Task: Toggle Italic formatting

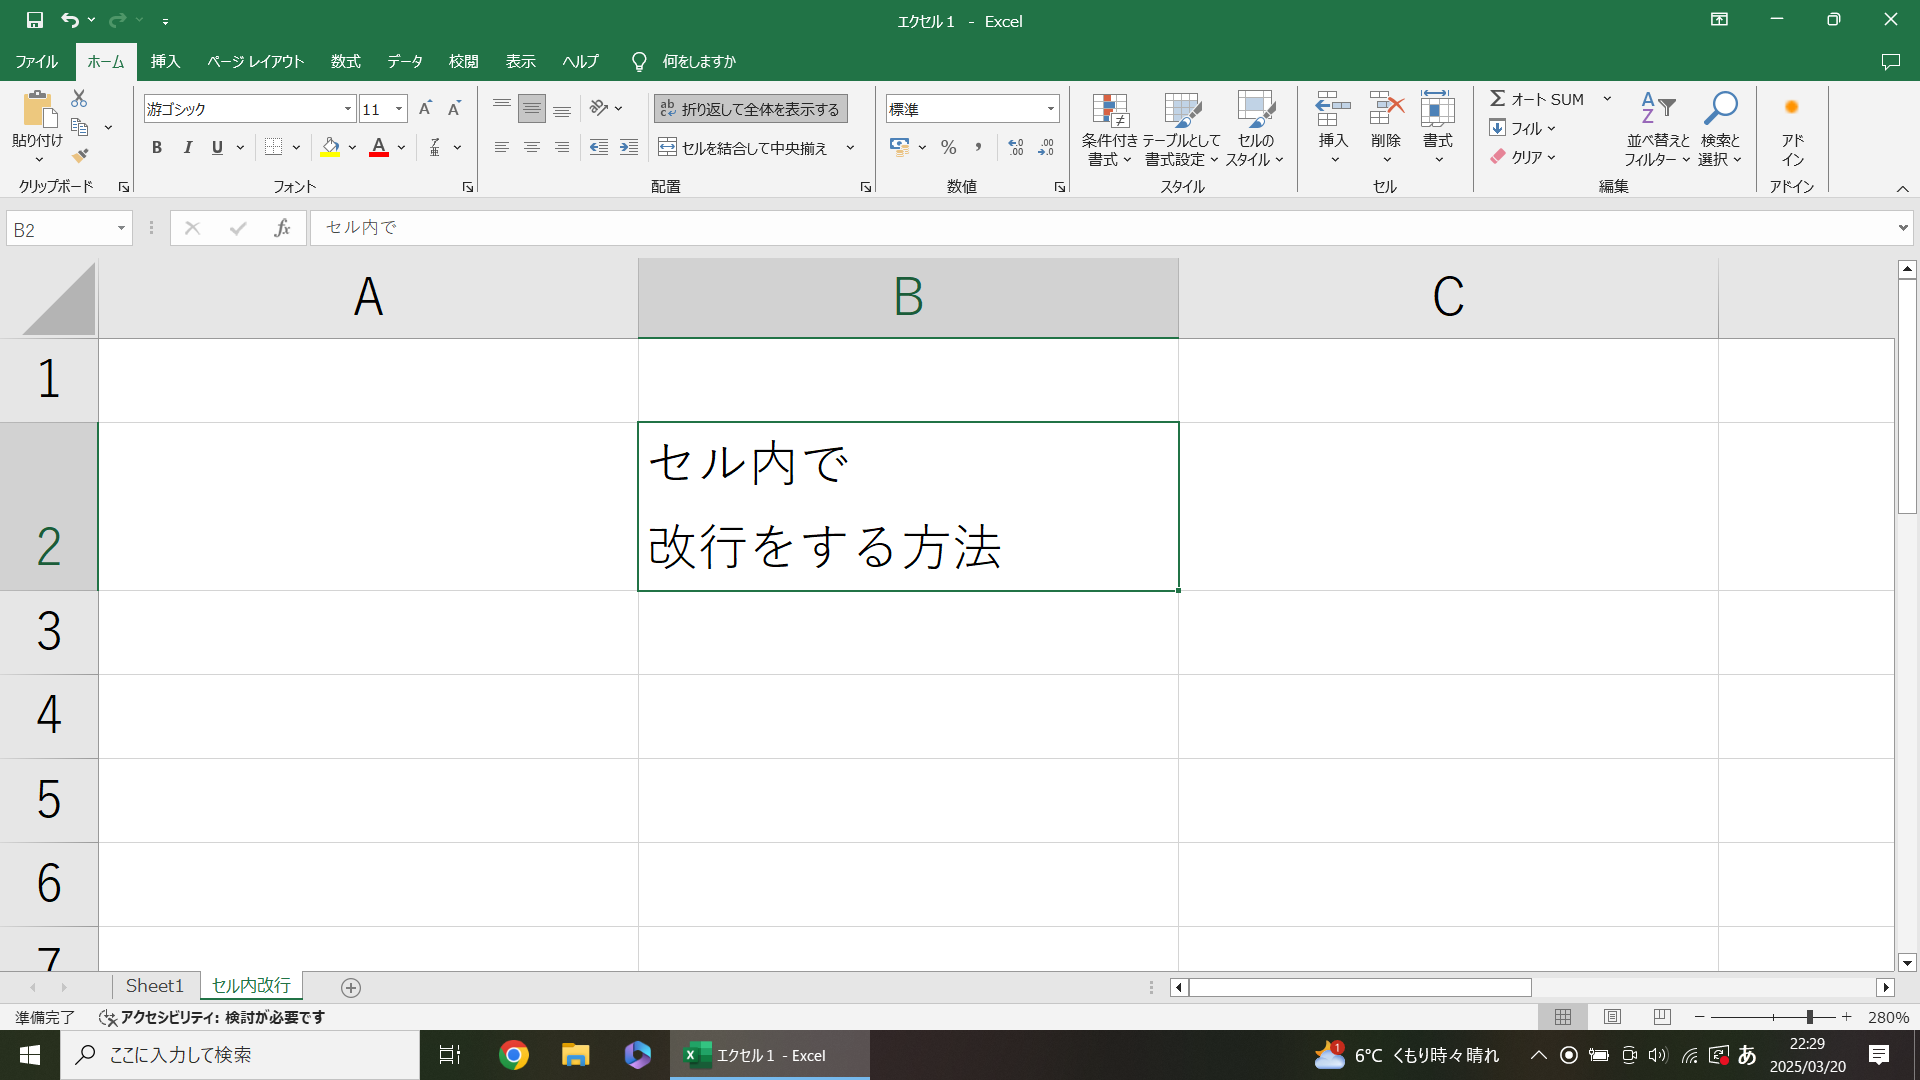Action: coord(187,147)
